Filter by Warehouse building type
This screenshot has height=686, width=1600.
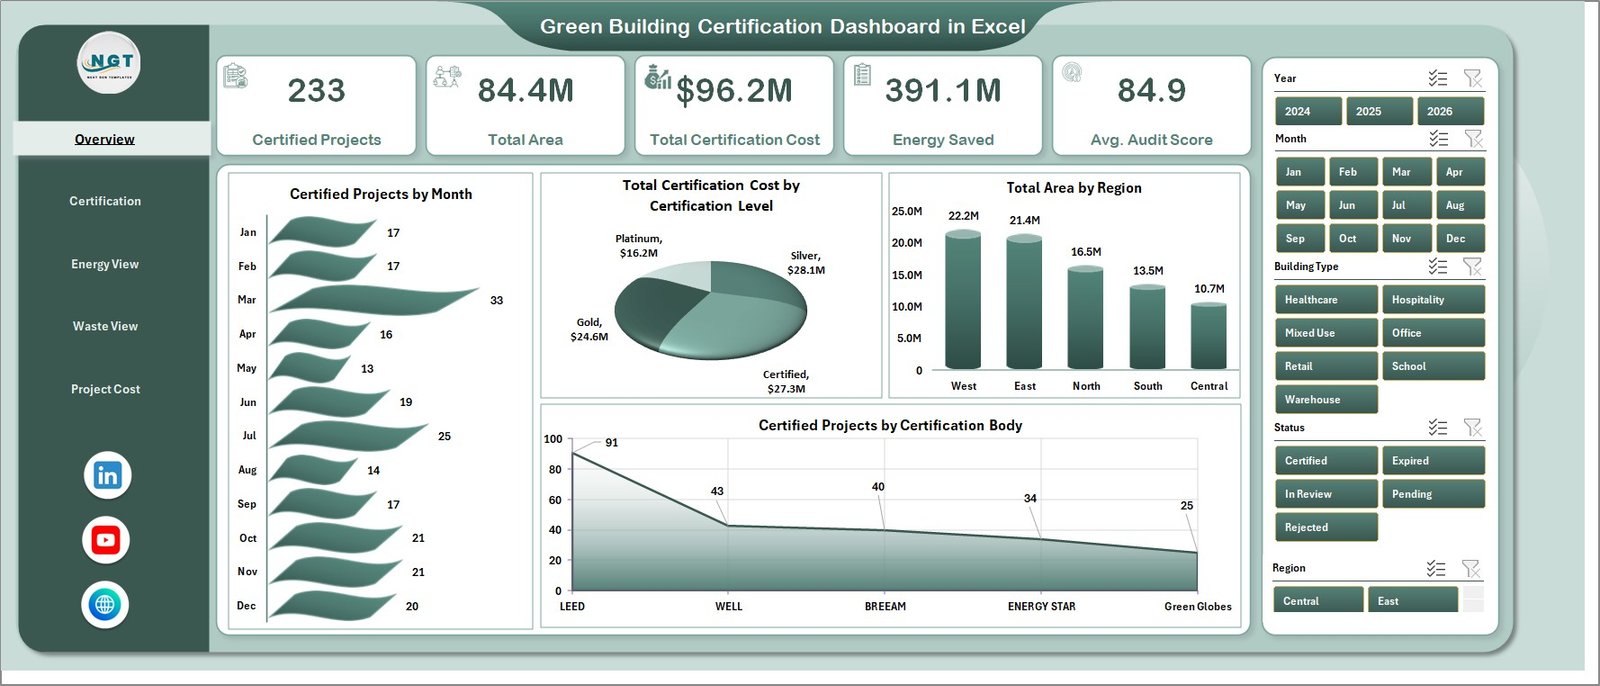tap(1326, 399)
